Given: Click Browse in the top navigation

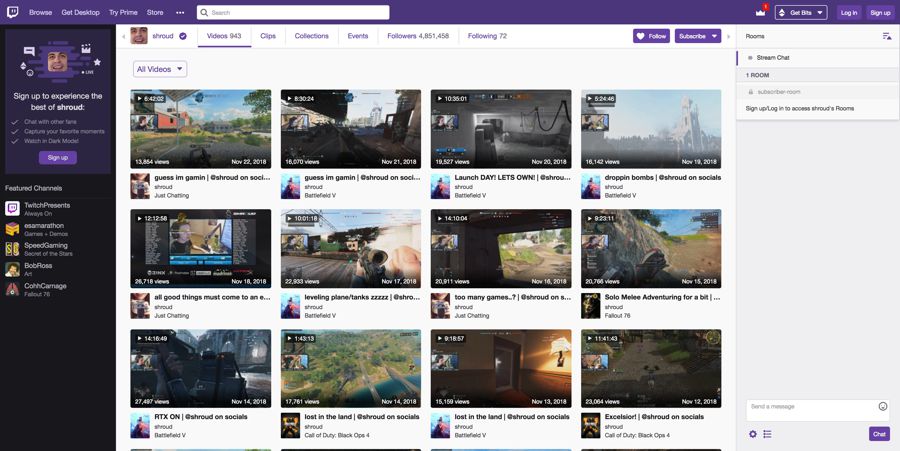Looking at the screenshot, I should (40, 12).
